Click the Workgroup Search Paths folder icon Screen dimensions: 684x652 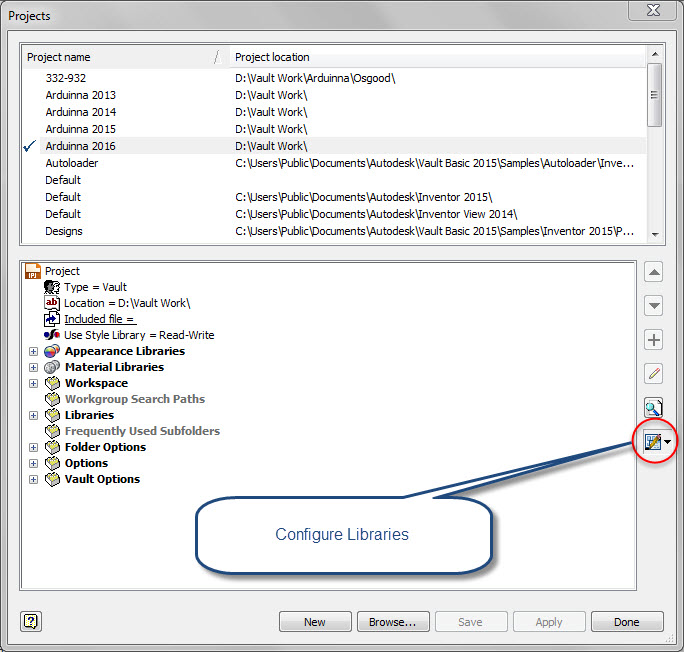[52, 399]
